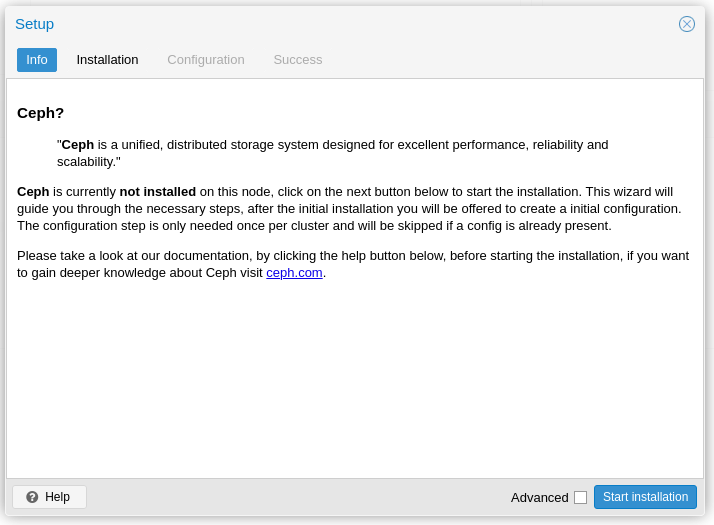Image resolution: width=714 pixels, height=525 pixels.
Task: Click the empty footer bar beside Help
Action: [300, 497]
